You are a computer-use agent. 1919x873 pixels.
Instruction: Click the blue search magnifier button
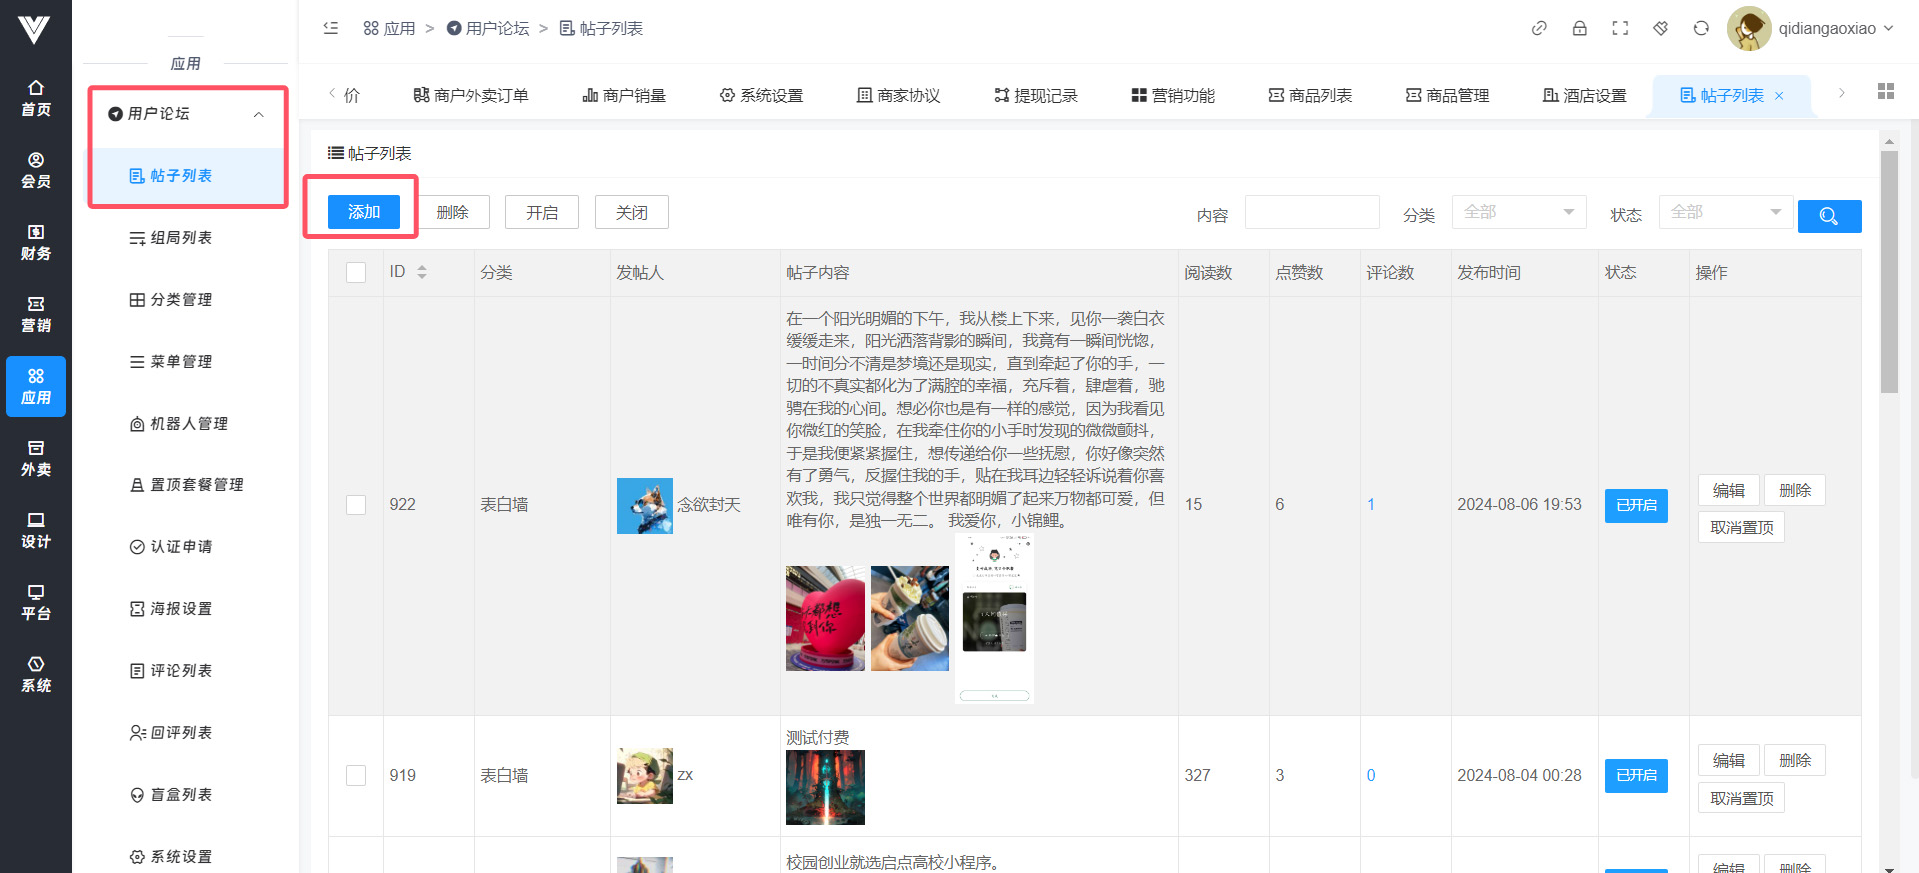click(x=1828, y=216)
